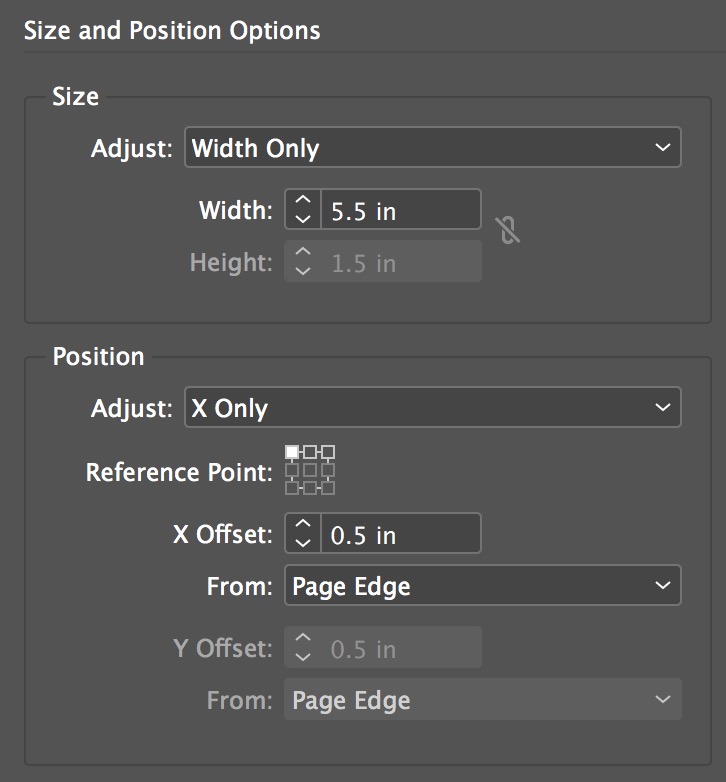
Task: Click the X Offset label
Action: tap(223, 534)
